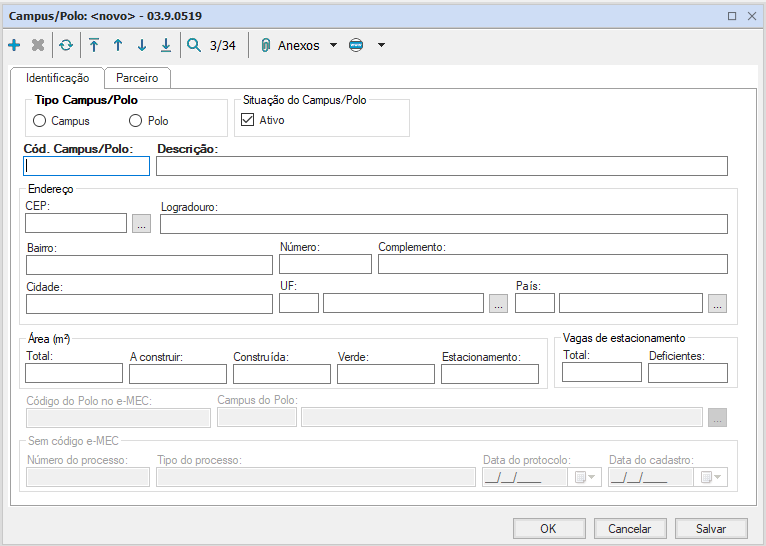
Task: Click the add new record plus icon
Action: click(x=14, y=45)
